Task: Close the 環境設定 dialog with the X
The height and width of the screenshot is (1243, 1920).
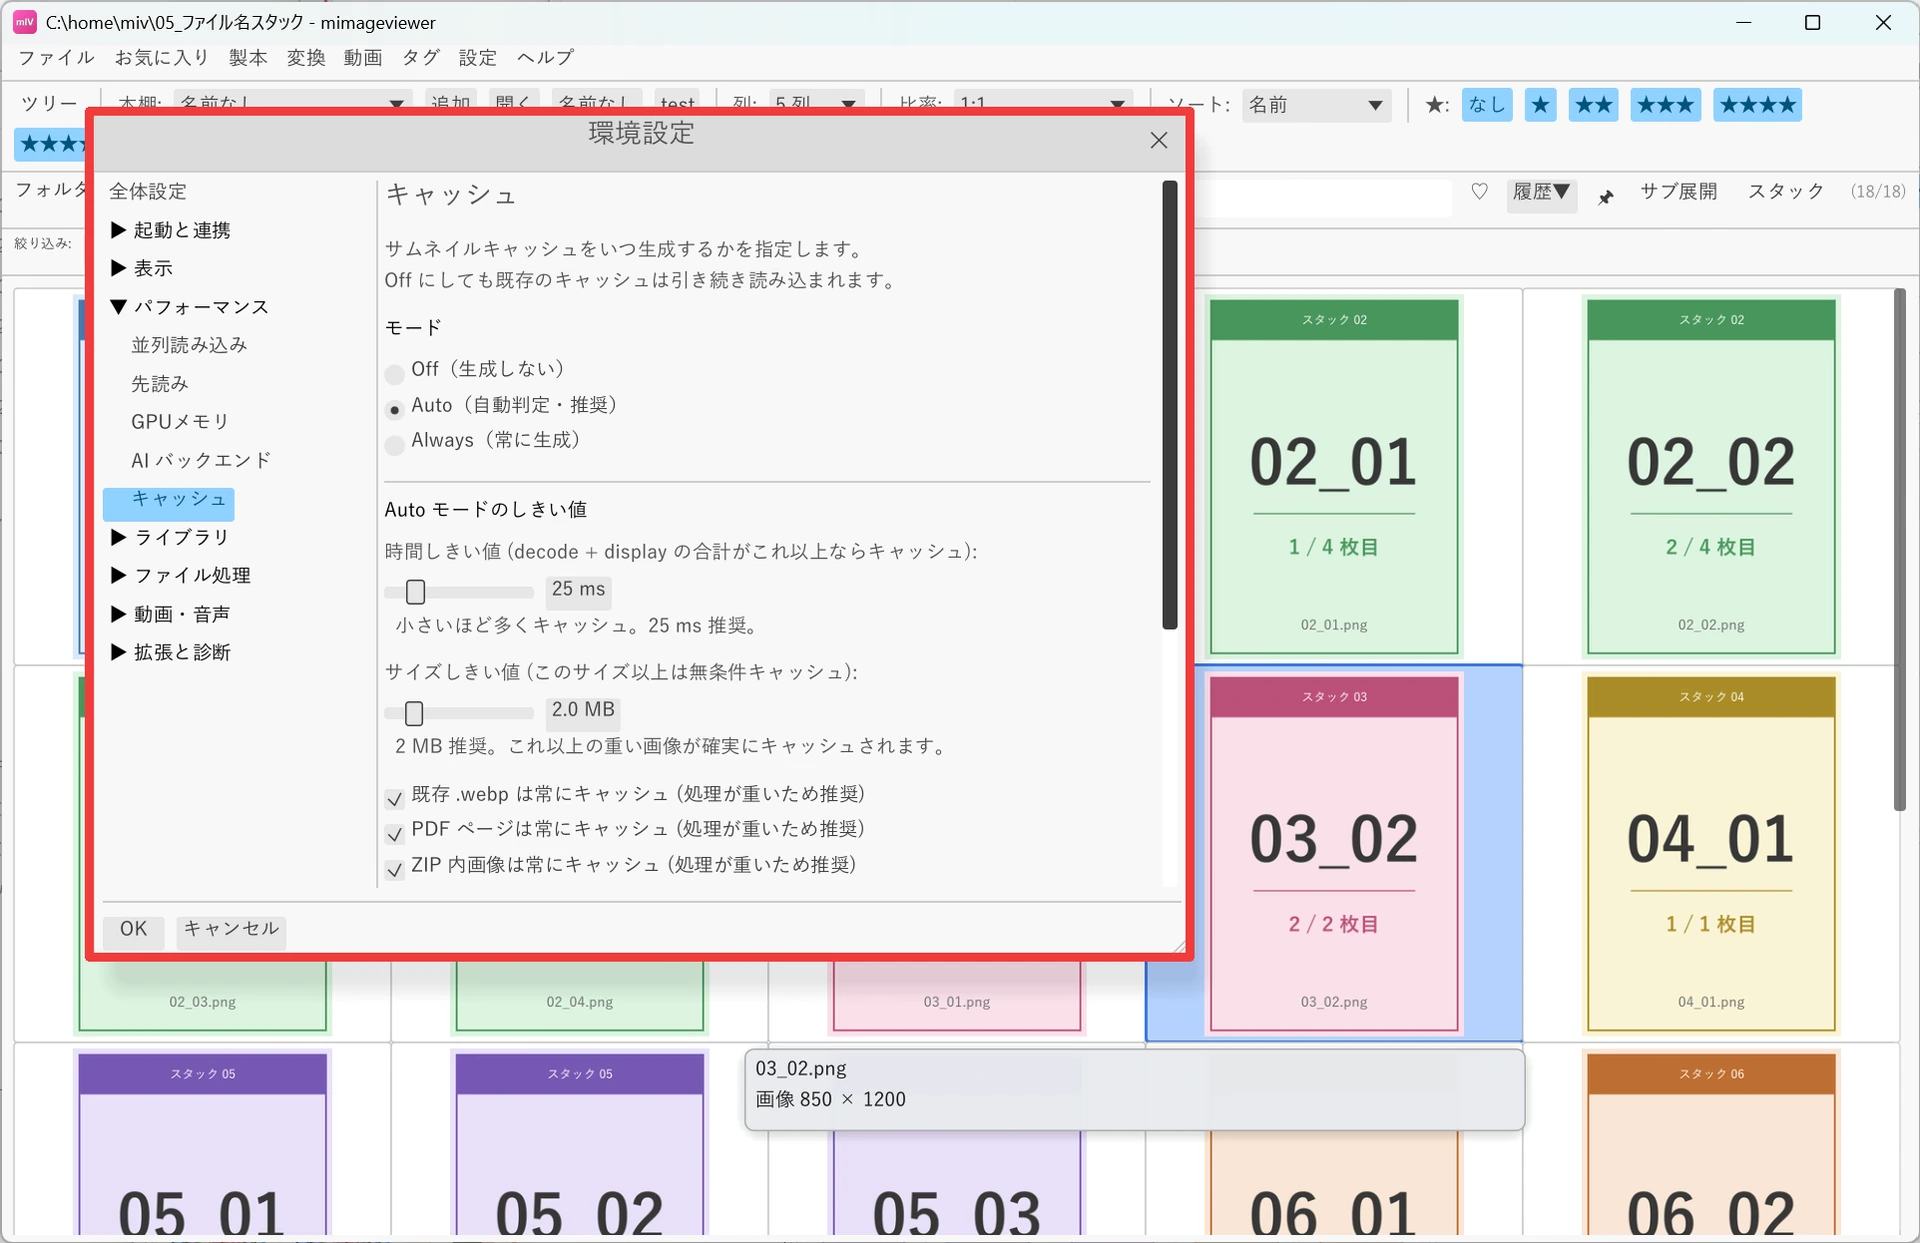Action: 1158,141
